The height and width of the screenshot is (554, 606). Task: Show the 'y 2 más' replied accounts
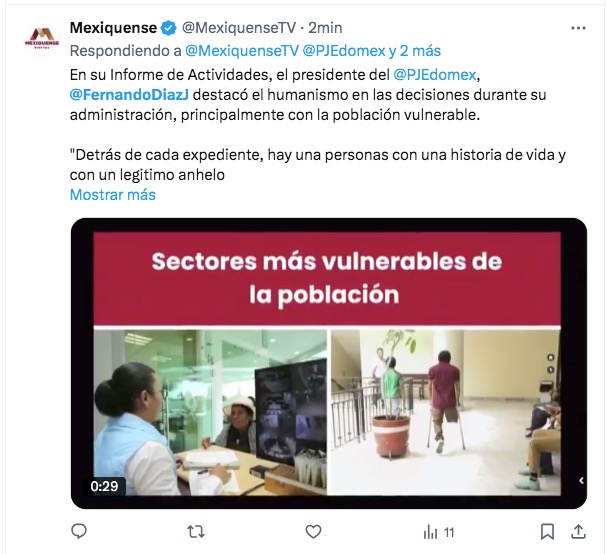tap(414, 51)
